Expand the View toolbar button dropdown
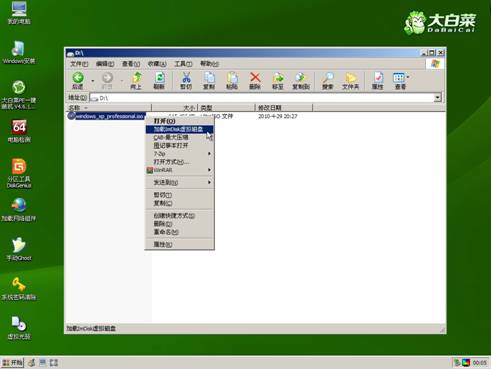The height and width of the screenshot is (369, 491). pyautogui.click(x=408, y=78)
